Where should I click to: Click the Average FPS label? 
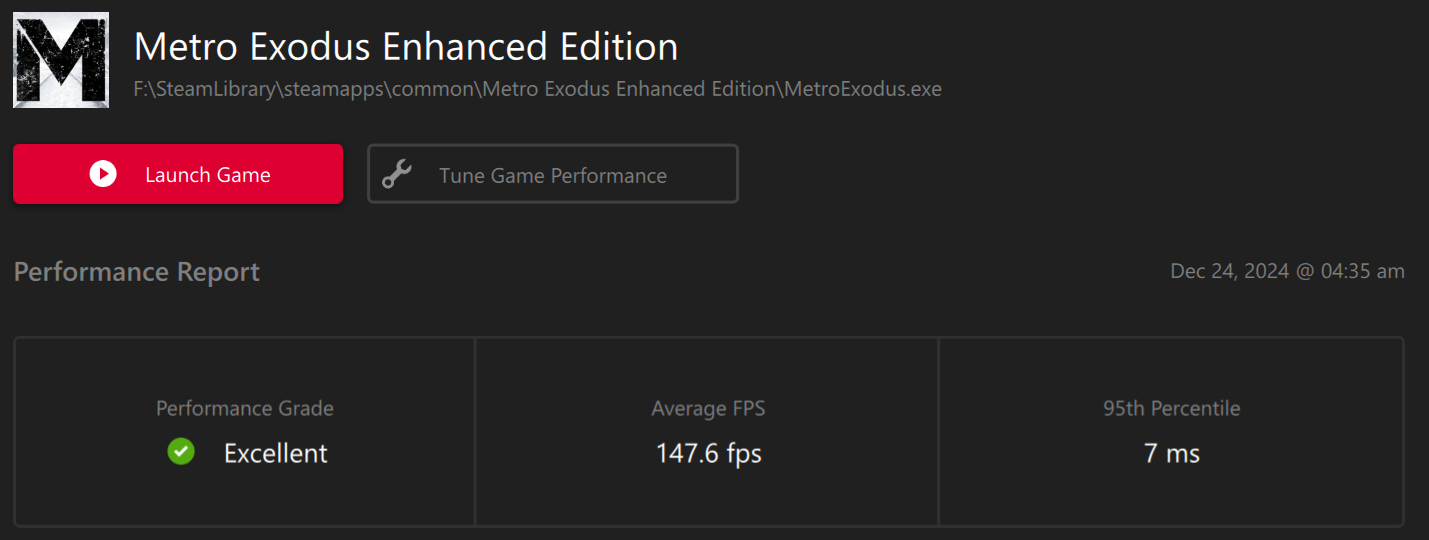(x=708, y=408)
